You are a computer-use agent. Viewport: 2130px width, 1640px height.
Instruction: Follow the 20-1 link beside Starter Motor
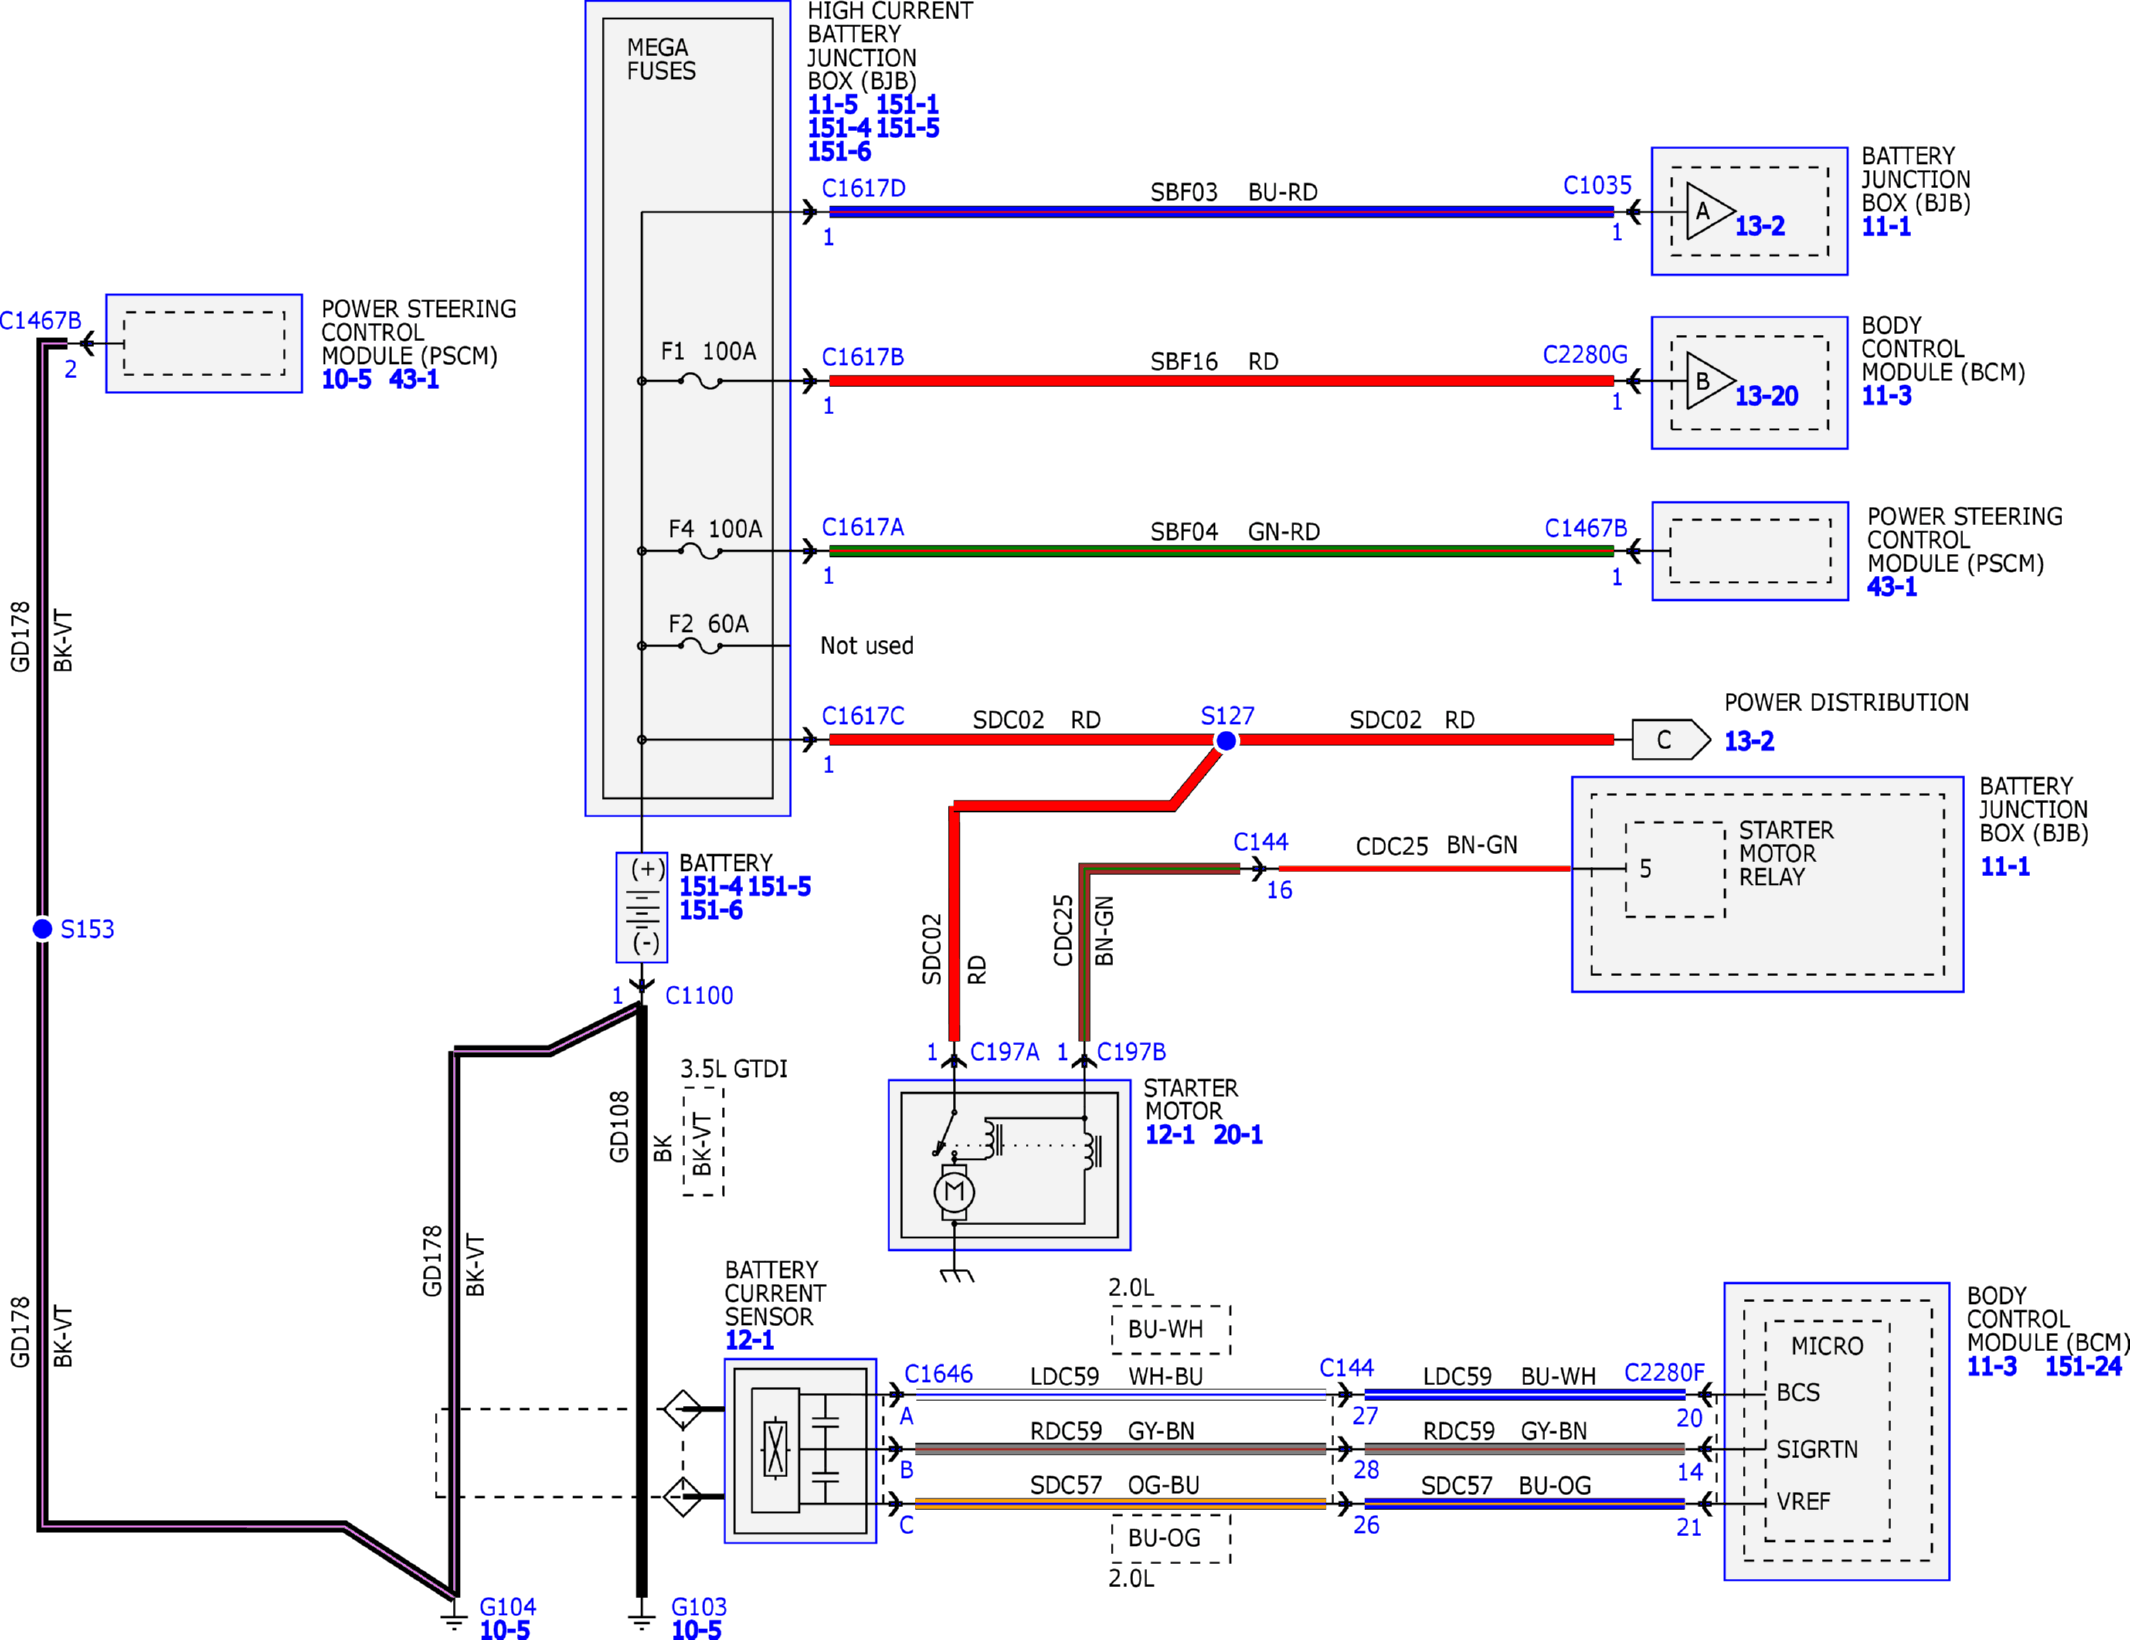point(1238,1135)
